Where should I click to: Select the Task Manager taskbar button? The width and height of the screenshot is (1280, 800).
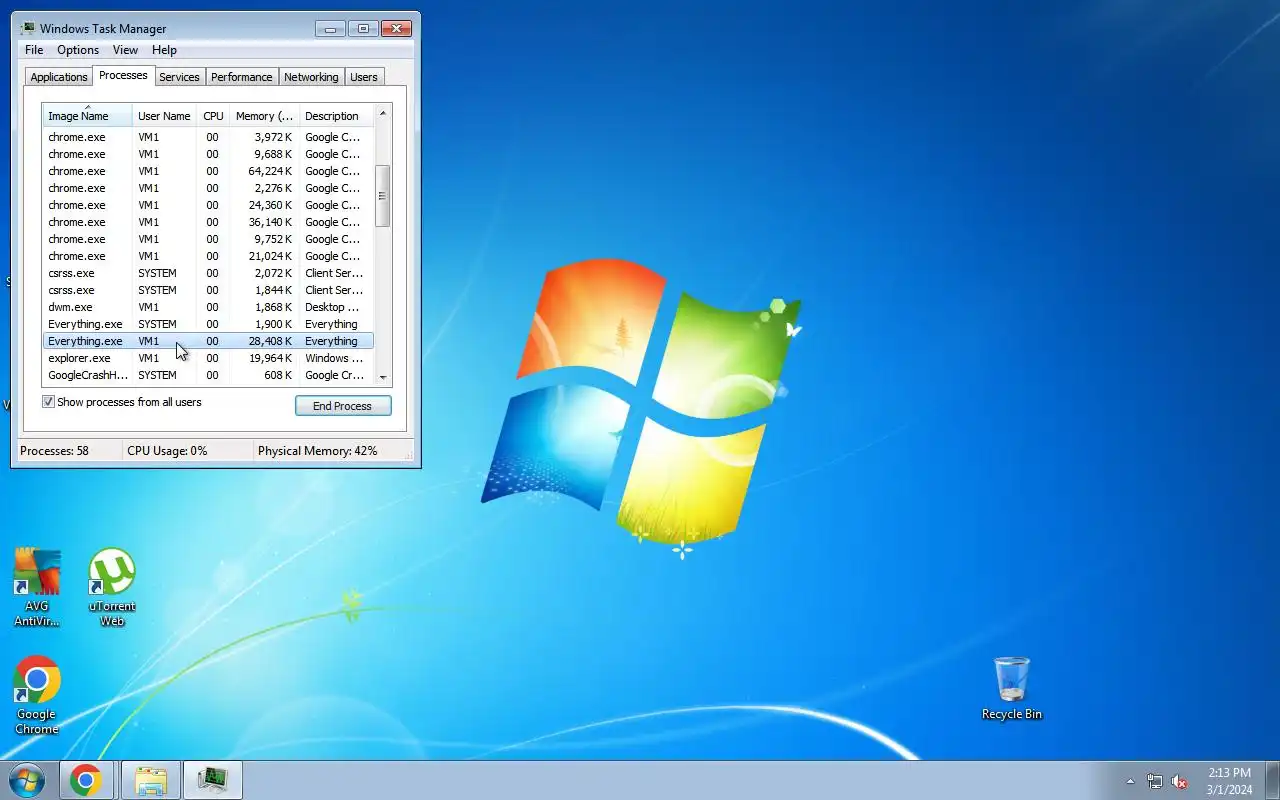pyautogui.click(x=213, y=780)
